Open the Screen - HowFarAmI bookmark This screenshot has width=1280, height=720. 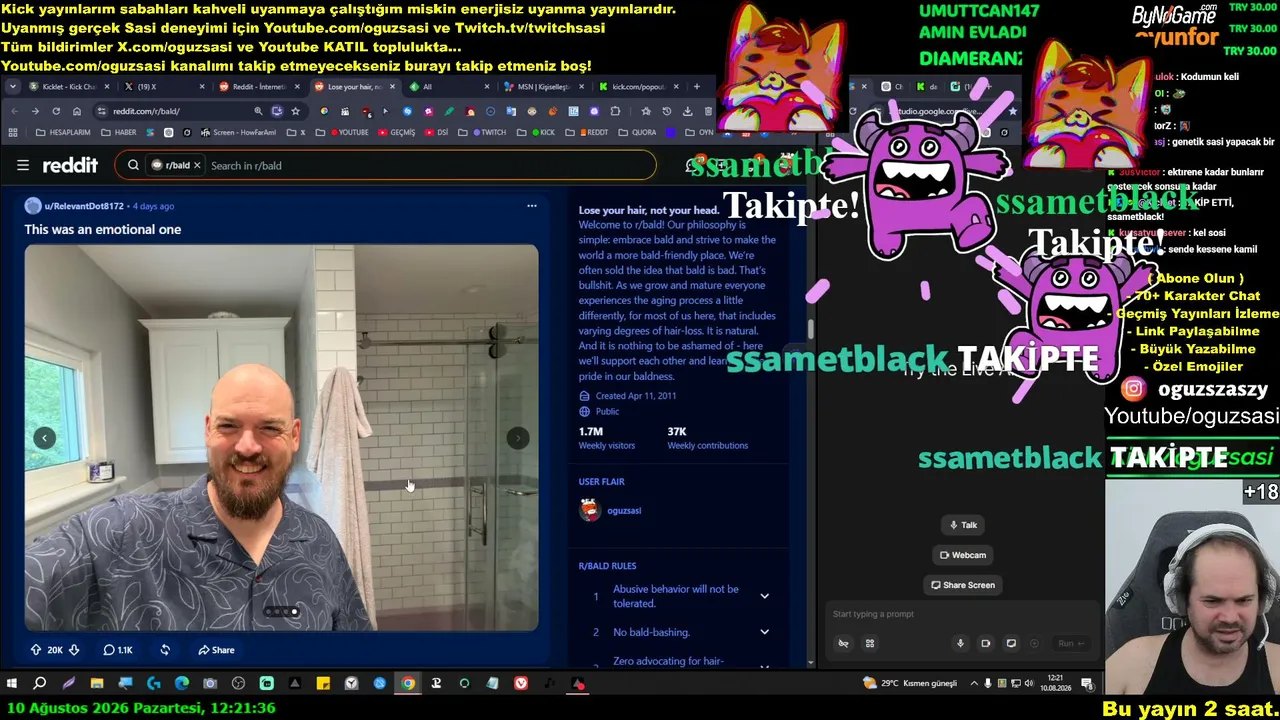(x=238, y=132)
